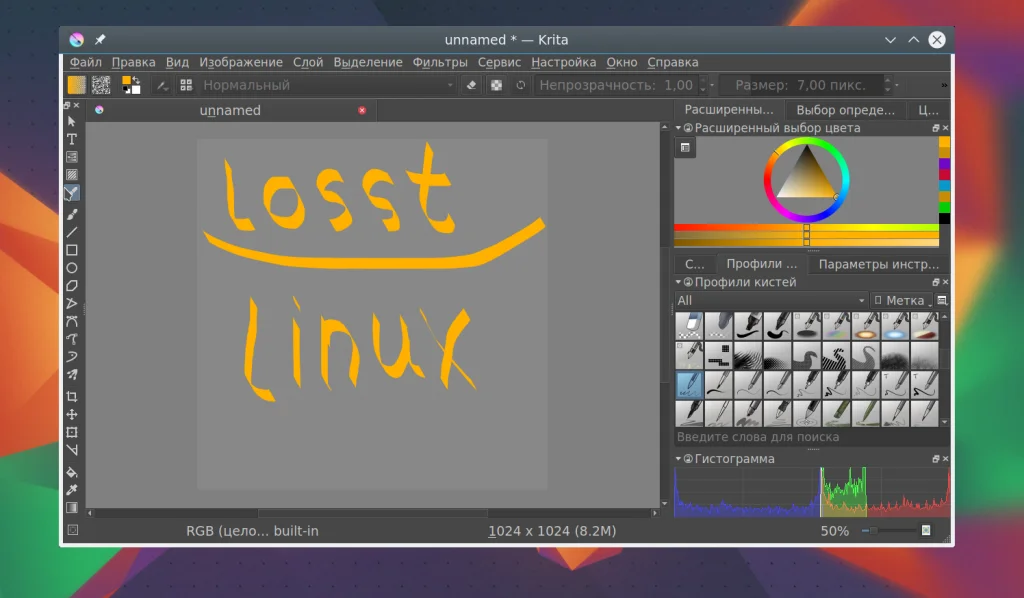Open the Фильтры menu
This screenshot has width=1024, height=598.
coord(440,62)
